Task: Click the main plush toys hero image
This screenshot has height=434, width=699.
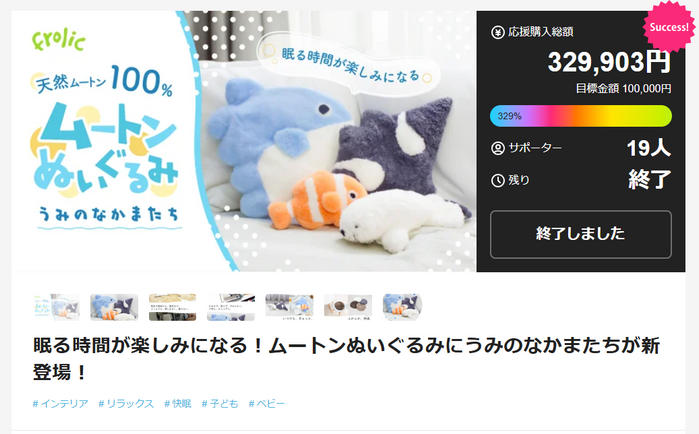Action: coord(244,141)
